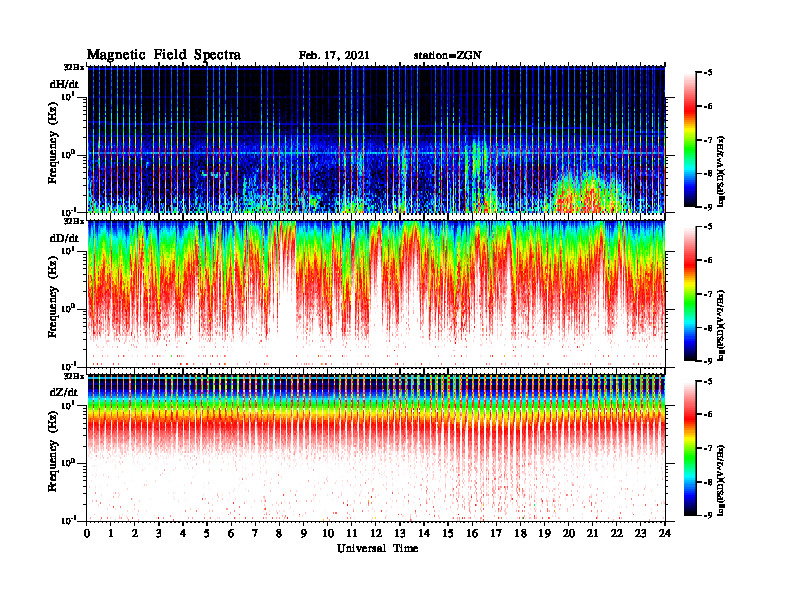Click hour "12" on the time axis
Screen dimensions: 792x612
pyautogui.click(x=376, y=533)
